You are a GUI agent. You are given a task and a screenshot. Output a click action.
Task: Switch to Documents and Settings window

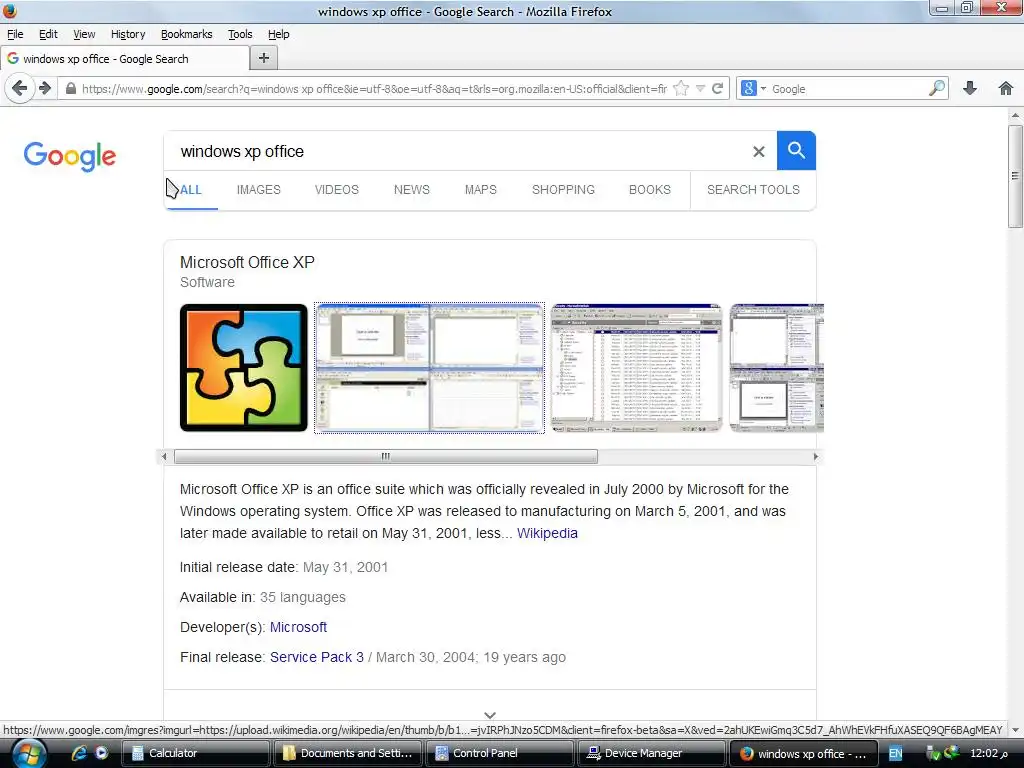coord(347,753)
